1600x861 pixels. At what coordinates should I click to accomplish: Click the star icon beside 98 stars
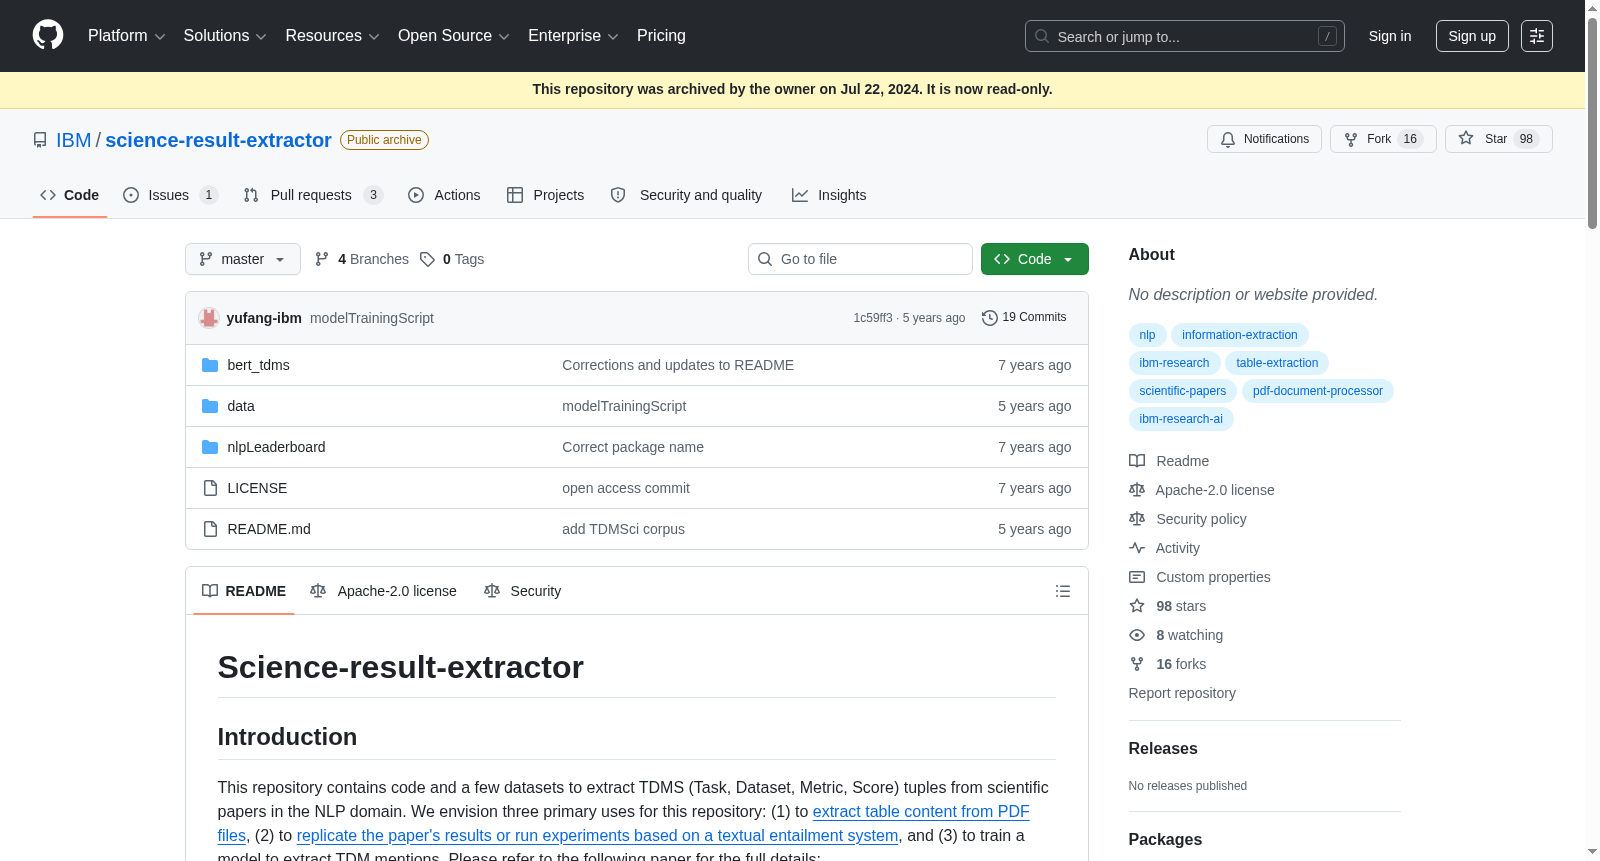pos(1137,606)
